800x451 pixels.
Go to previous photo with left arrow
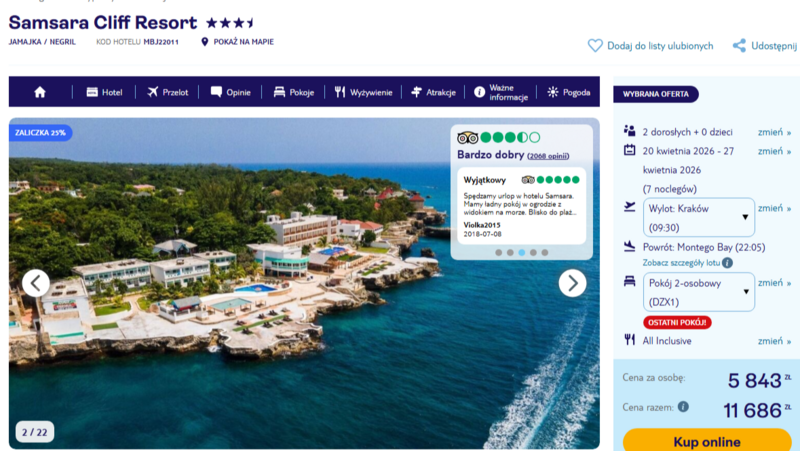click(36, 283)
